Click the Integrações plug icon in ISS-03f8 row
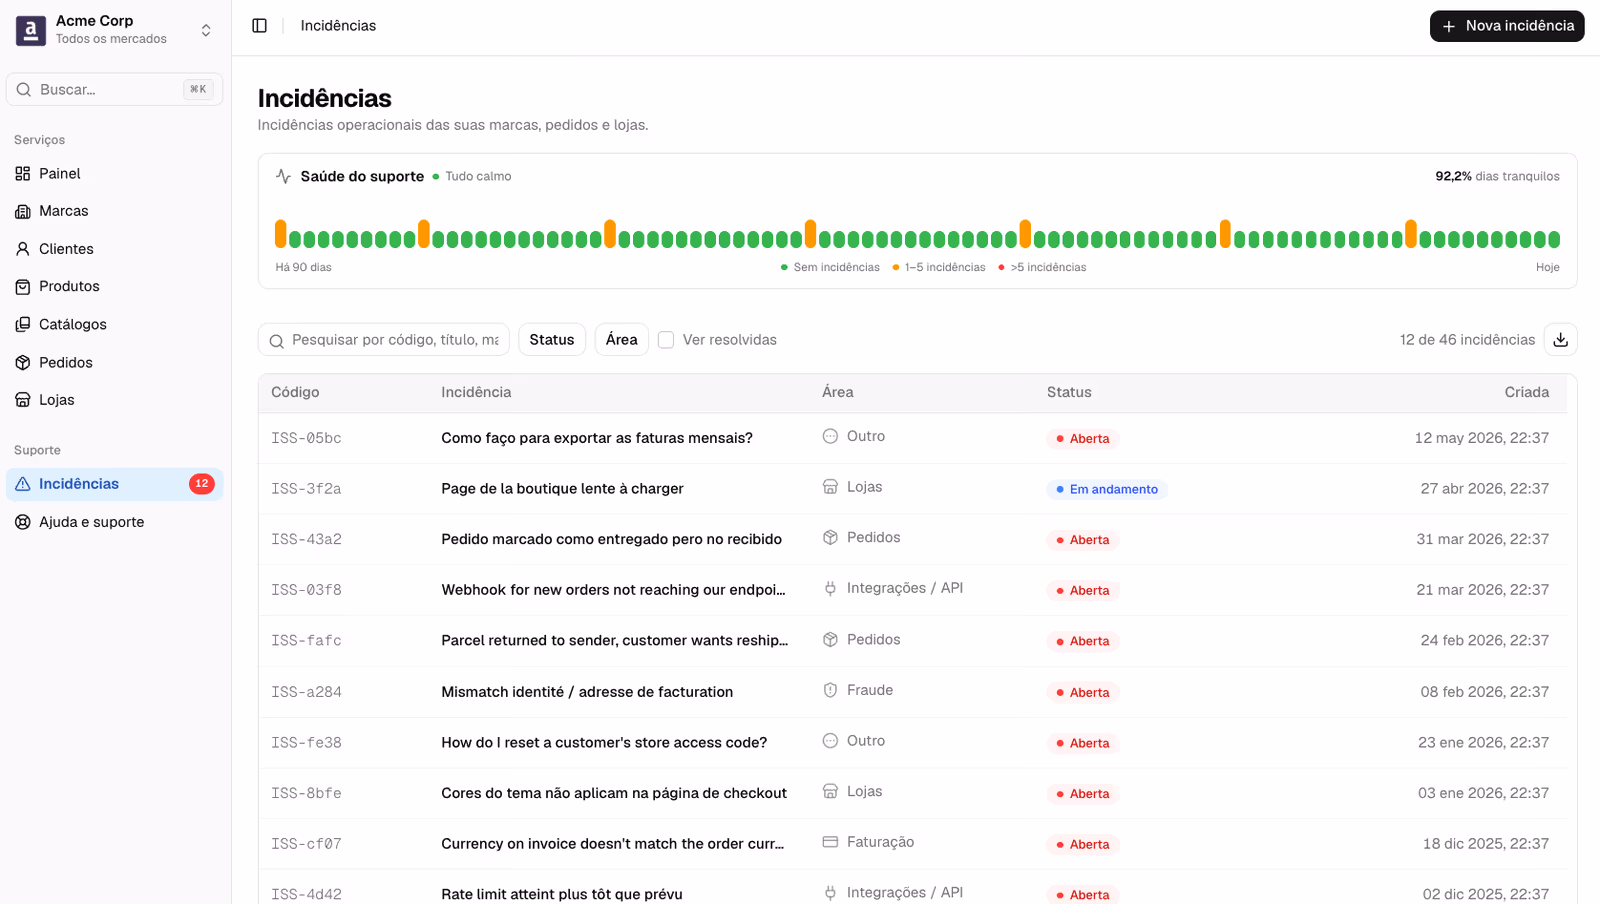This screenshot has height=904, width=1600. coord(830,588)
